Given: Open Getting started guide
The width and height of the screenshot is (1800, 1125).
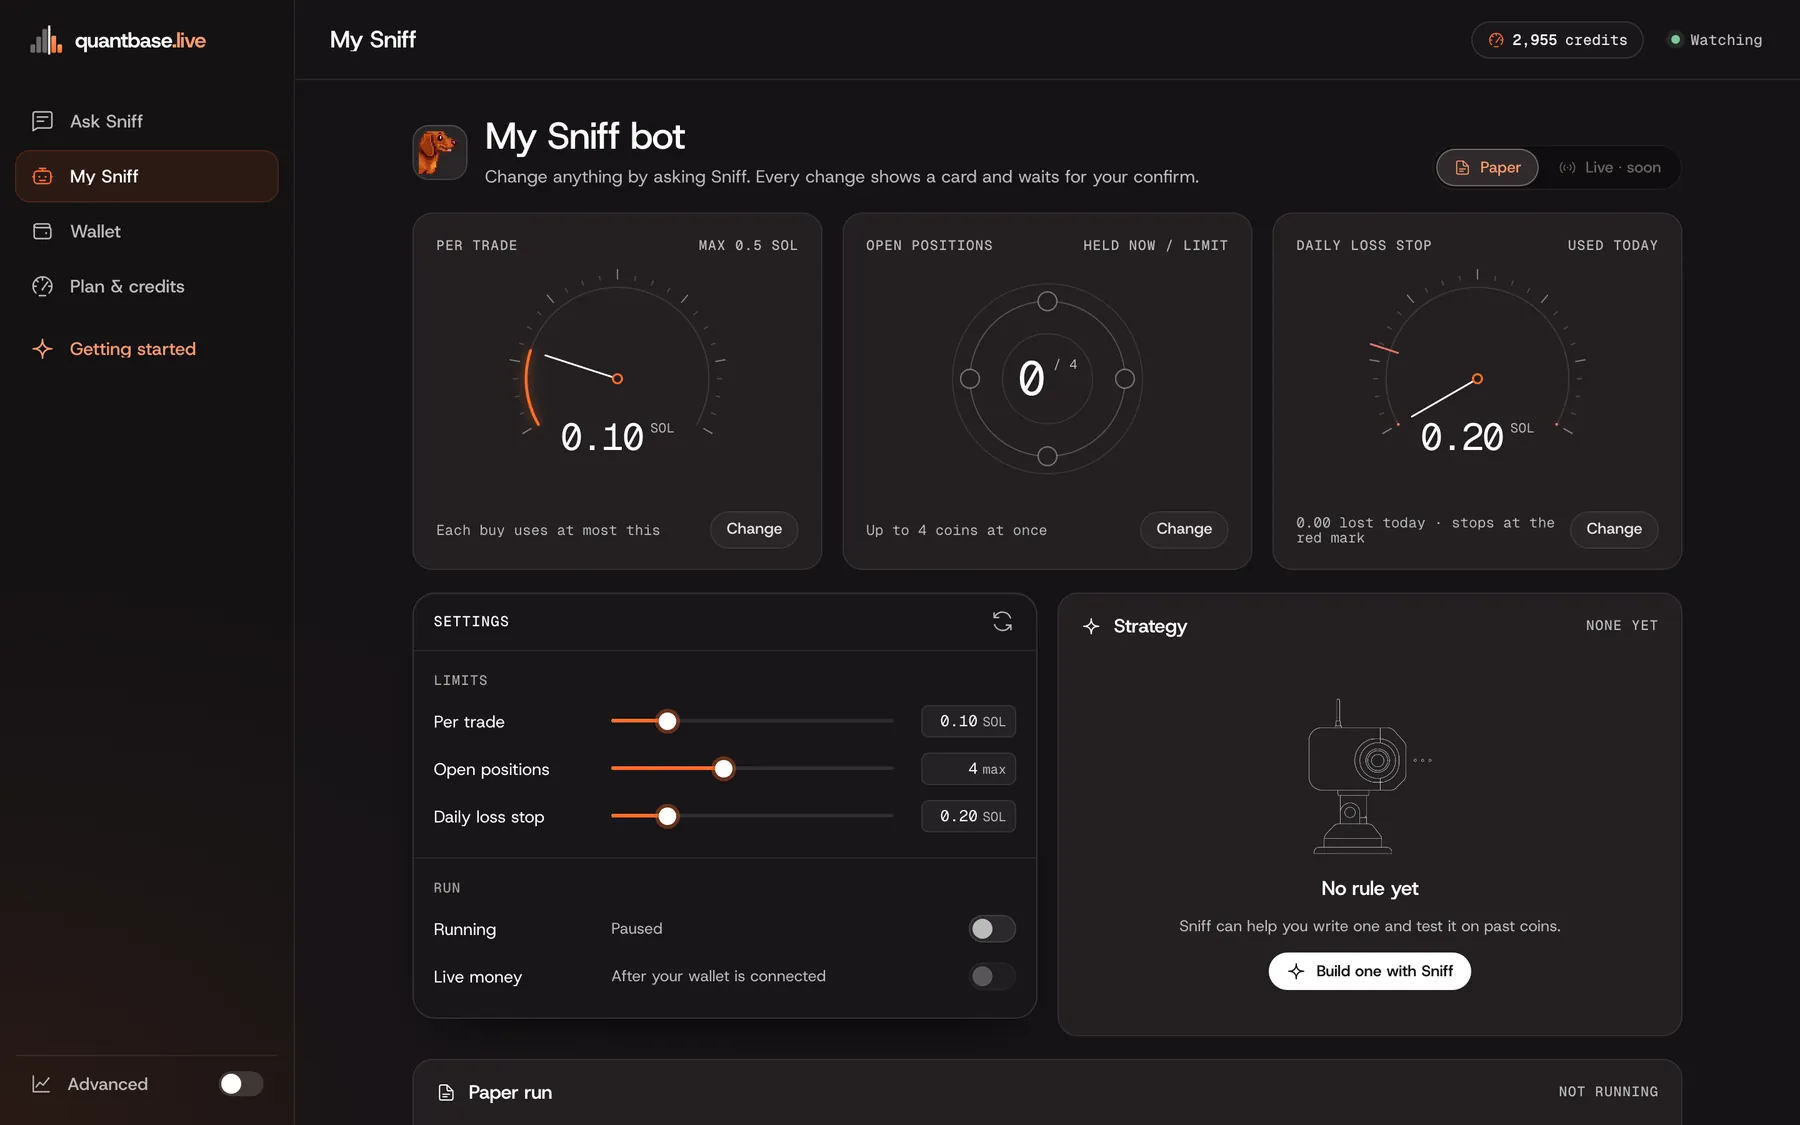Looking at the screenshot, I should click(147, 349).
